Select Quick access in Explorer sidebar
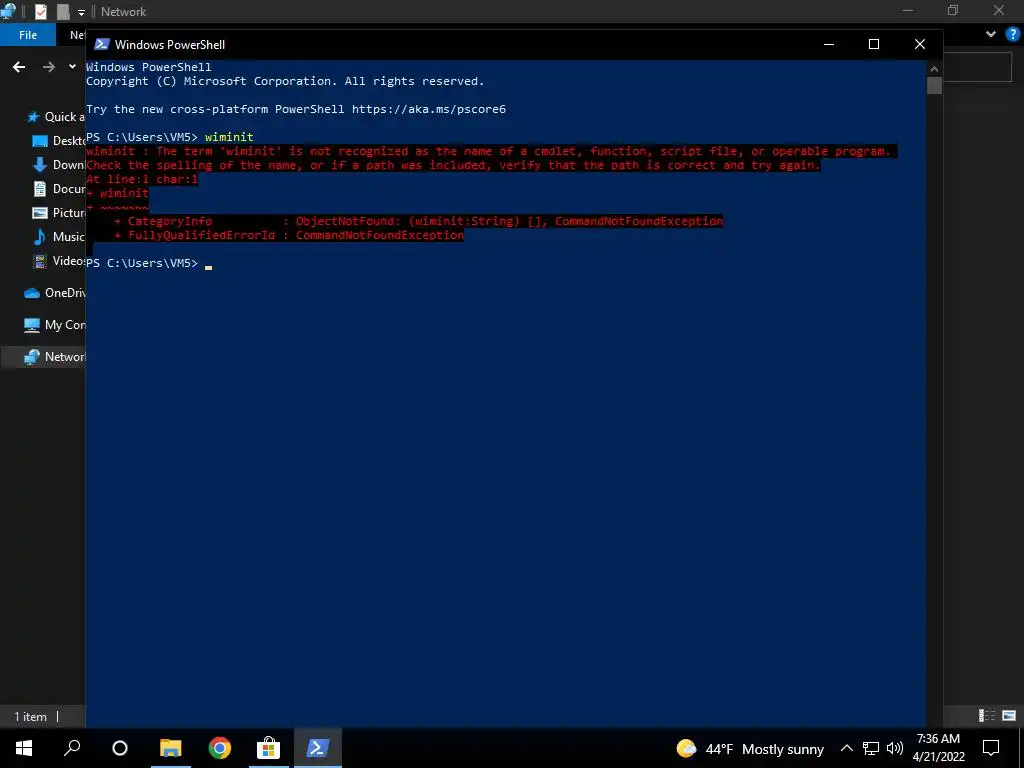 tap(56, 117)
